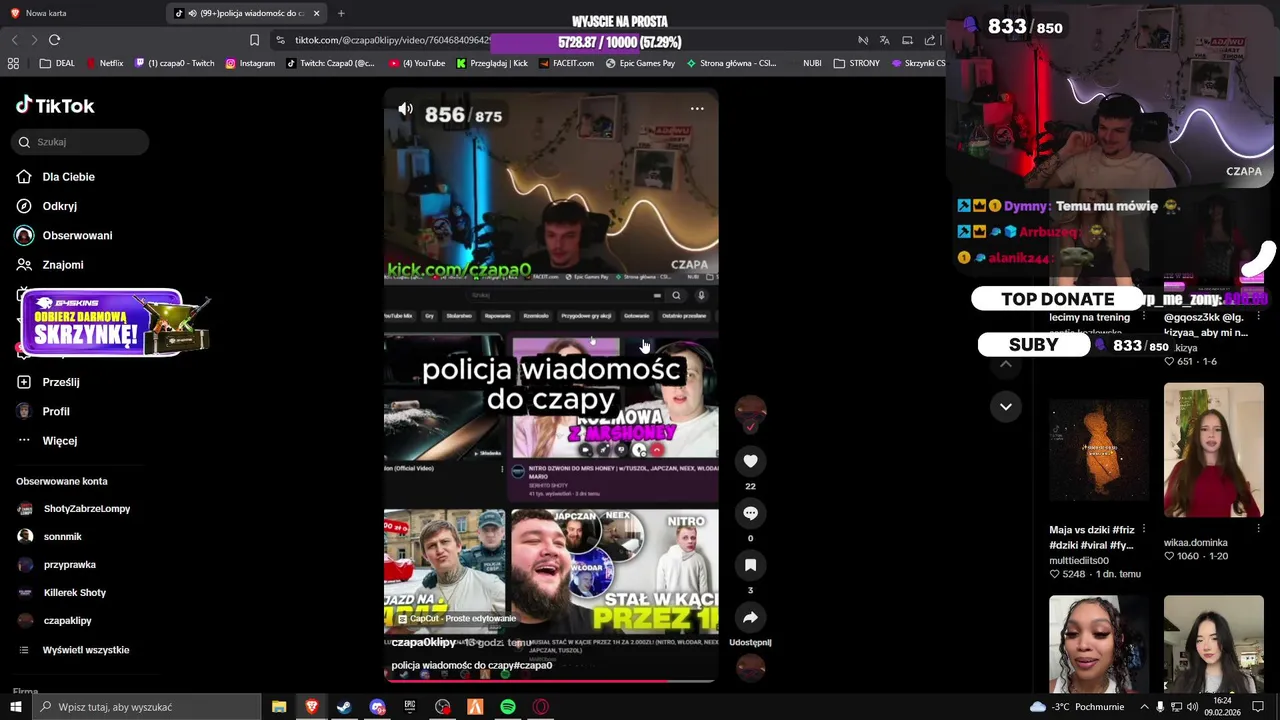Open the Odkryj page
1280x720 pixels.
click(59, 206)
